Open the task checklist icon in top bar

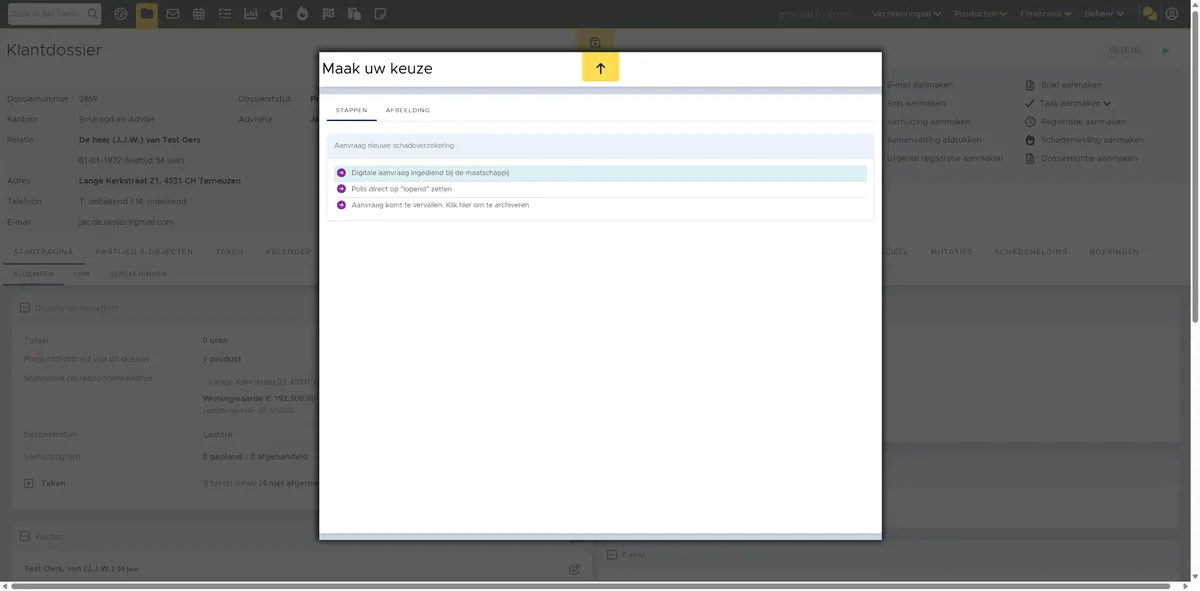pos(225,14)
